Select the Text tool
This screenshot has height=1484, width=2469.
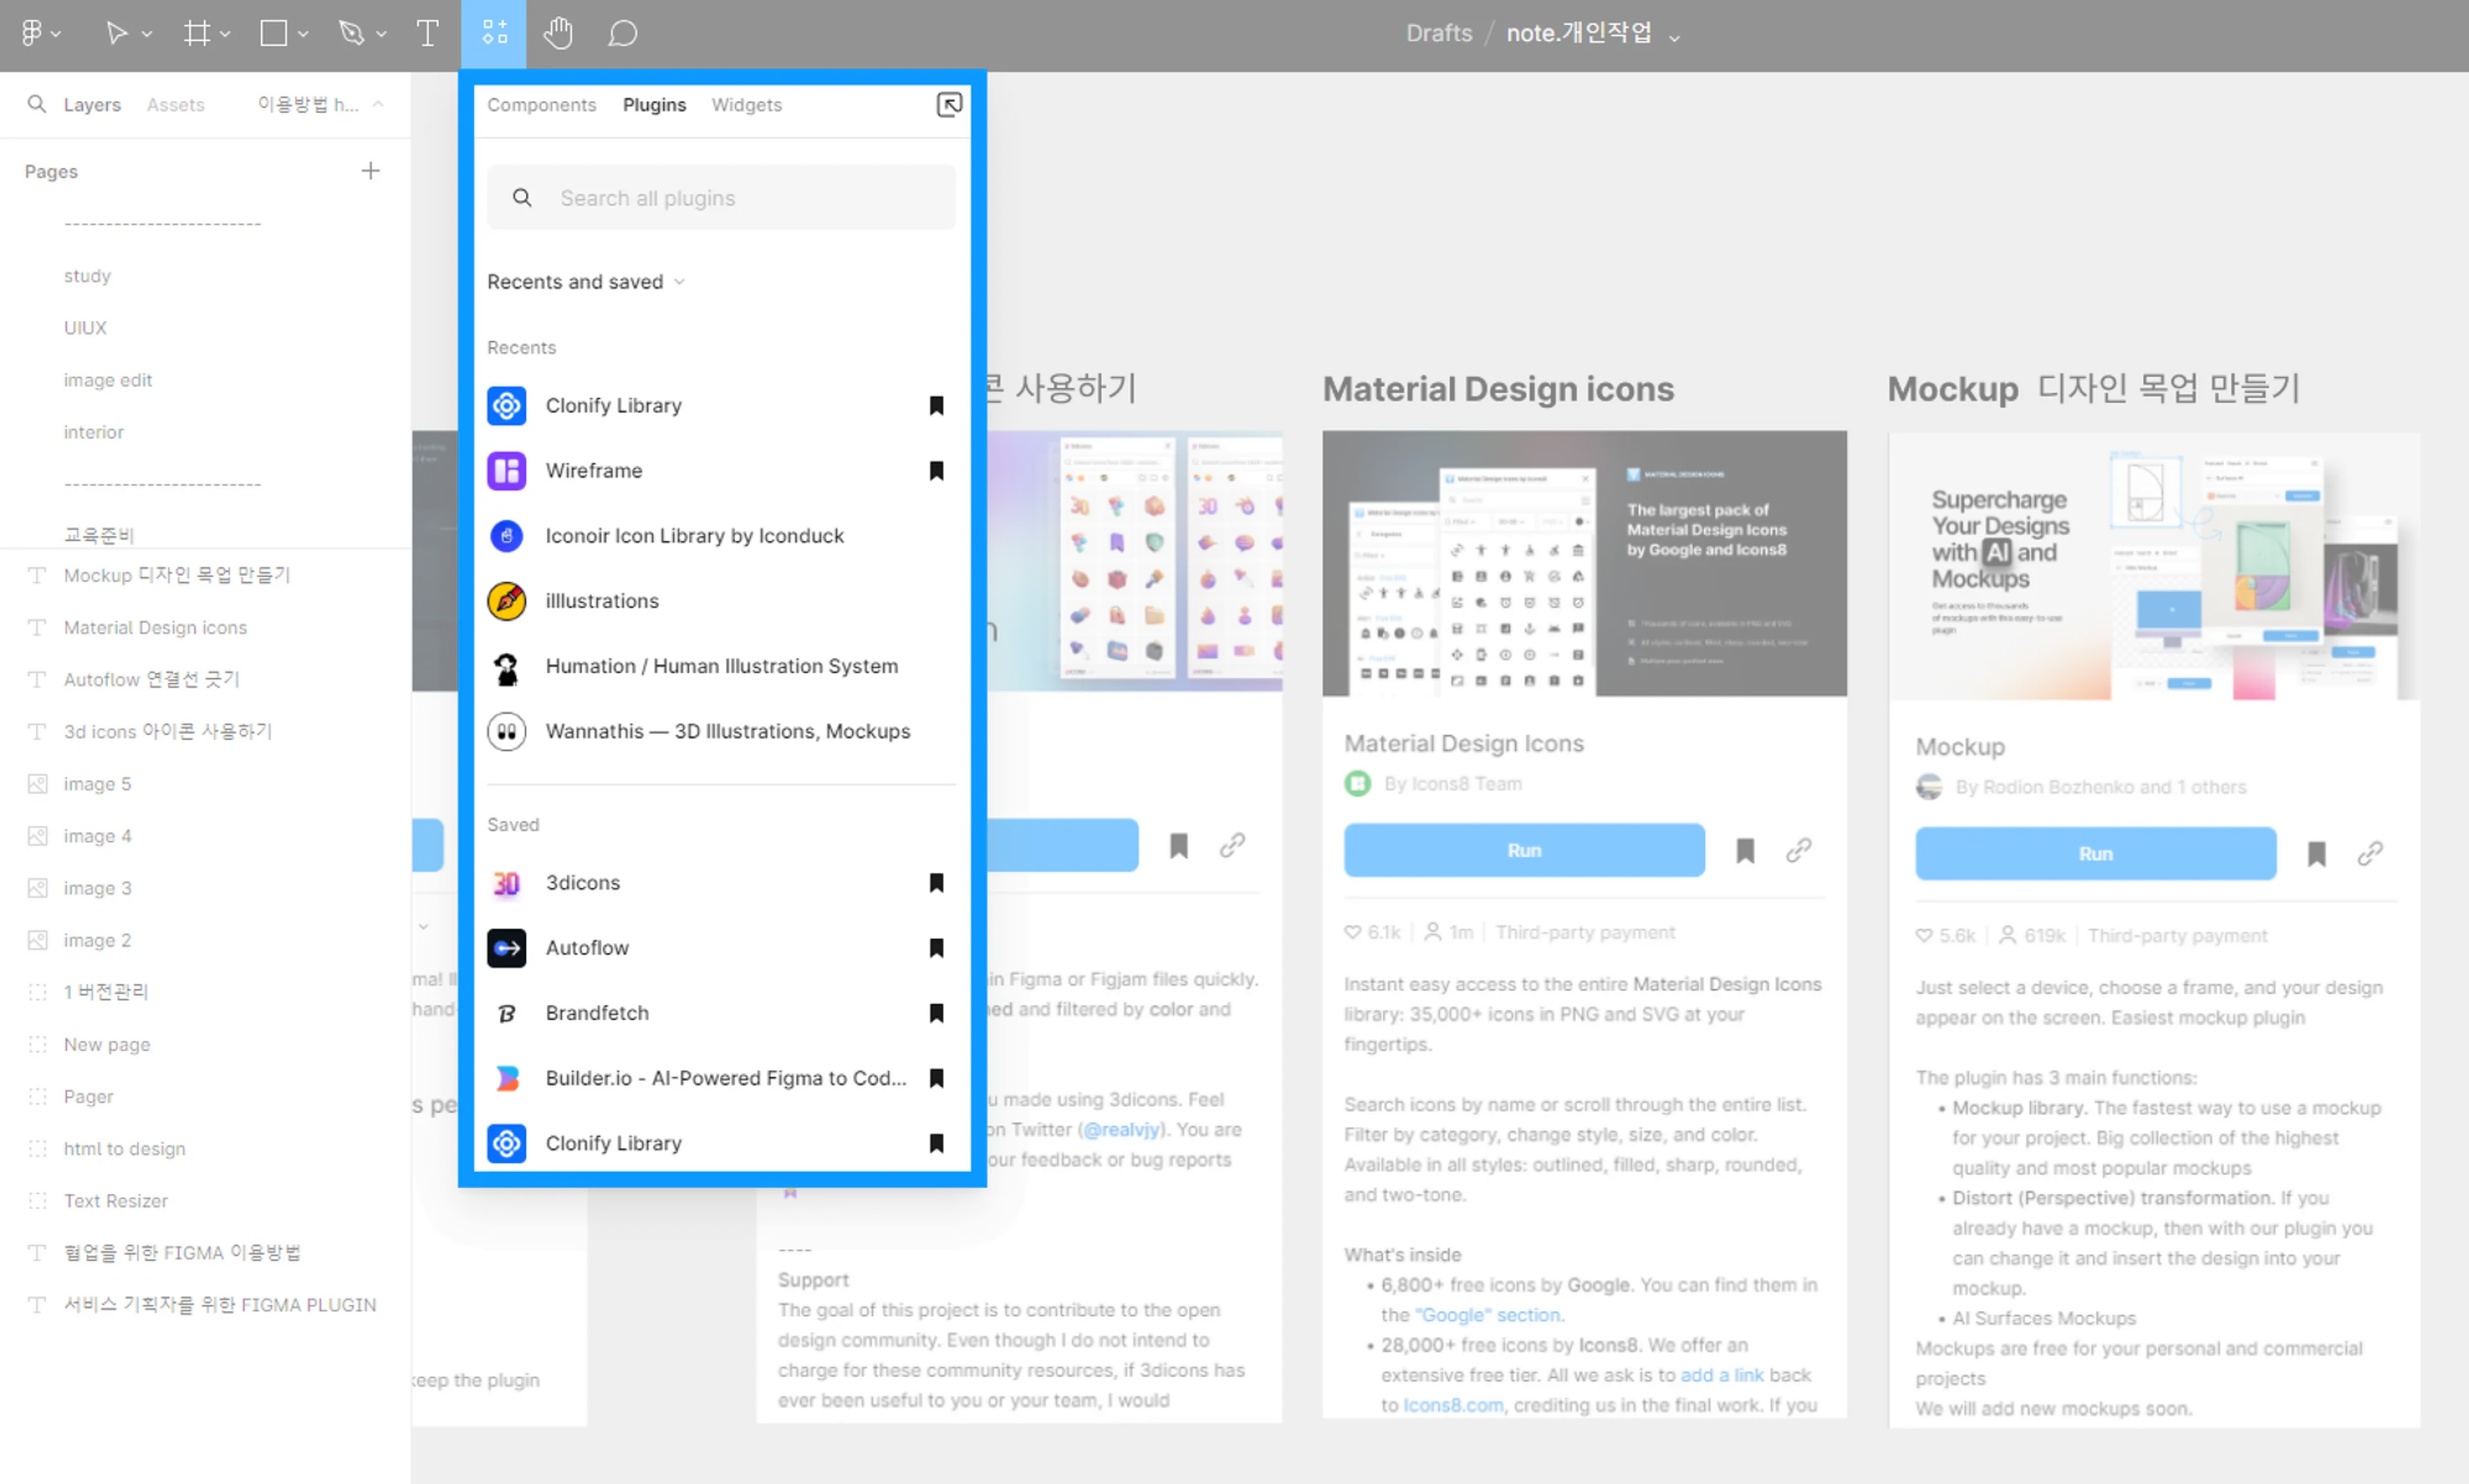coord(427,33)
